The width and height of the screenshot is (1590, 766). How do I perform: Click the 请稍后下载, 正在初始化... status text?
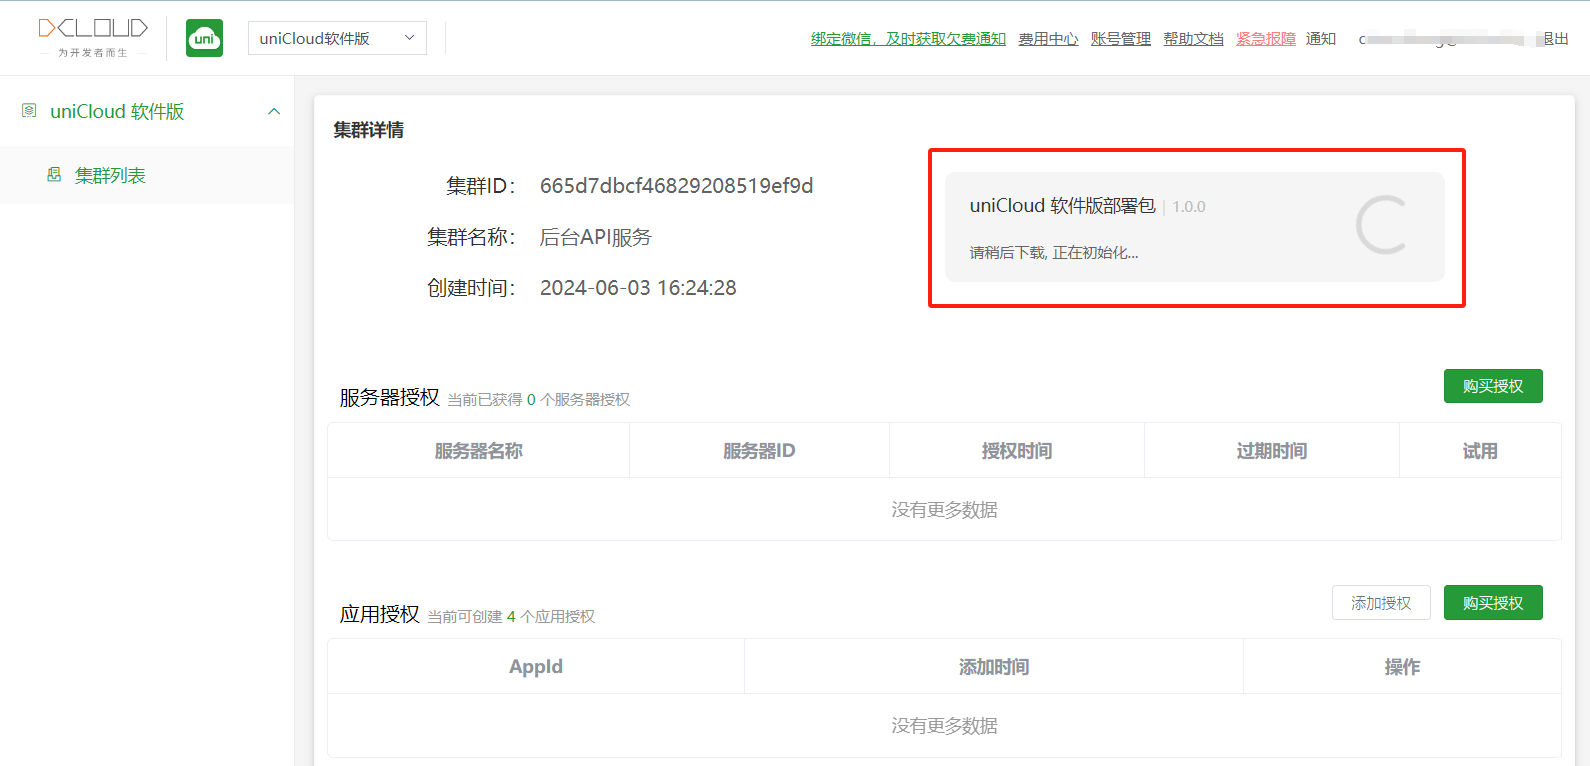tap(1054, 253)
